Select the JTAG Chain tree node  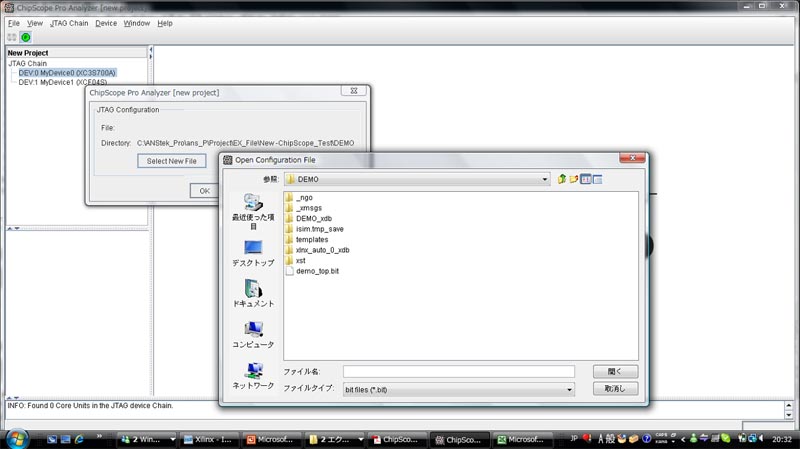coord(28,64)
